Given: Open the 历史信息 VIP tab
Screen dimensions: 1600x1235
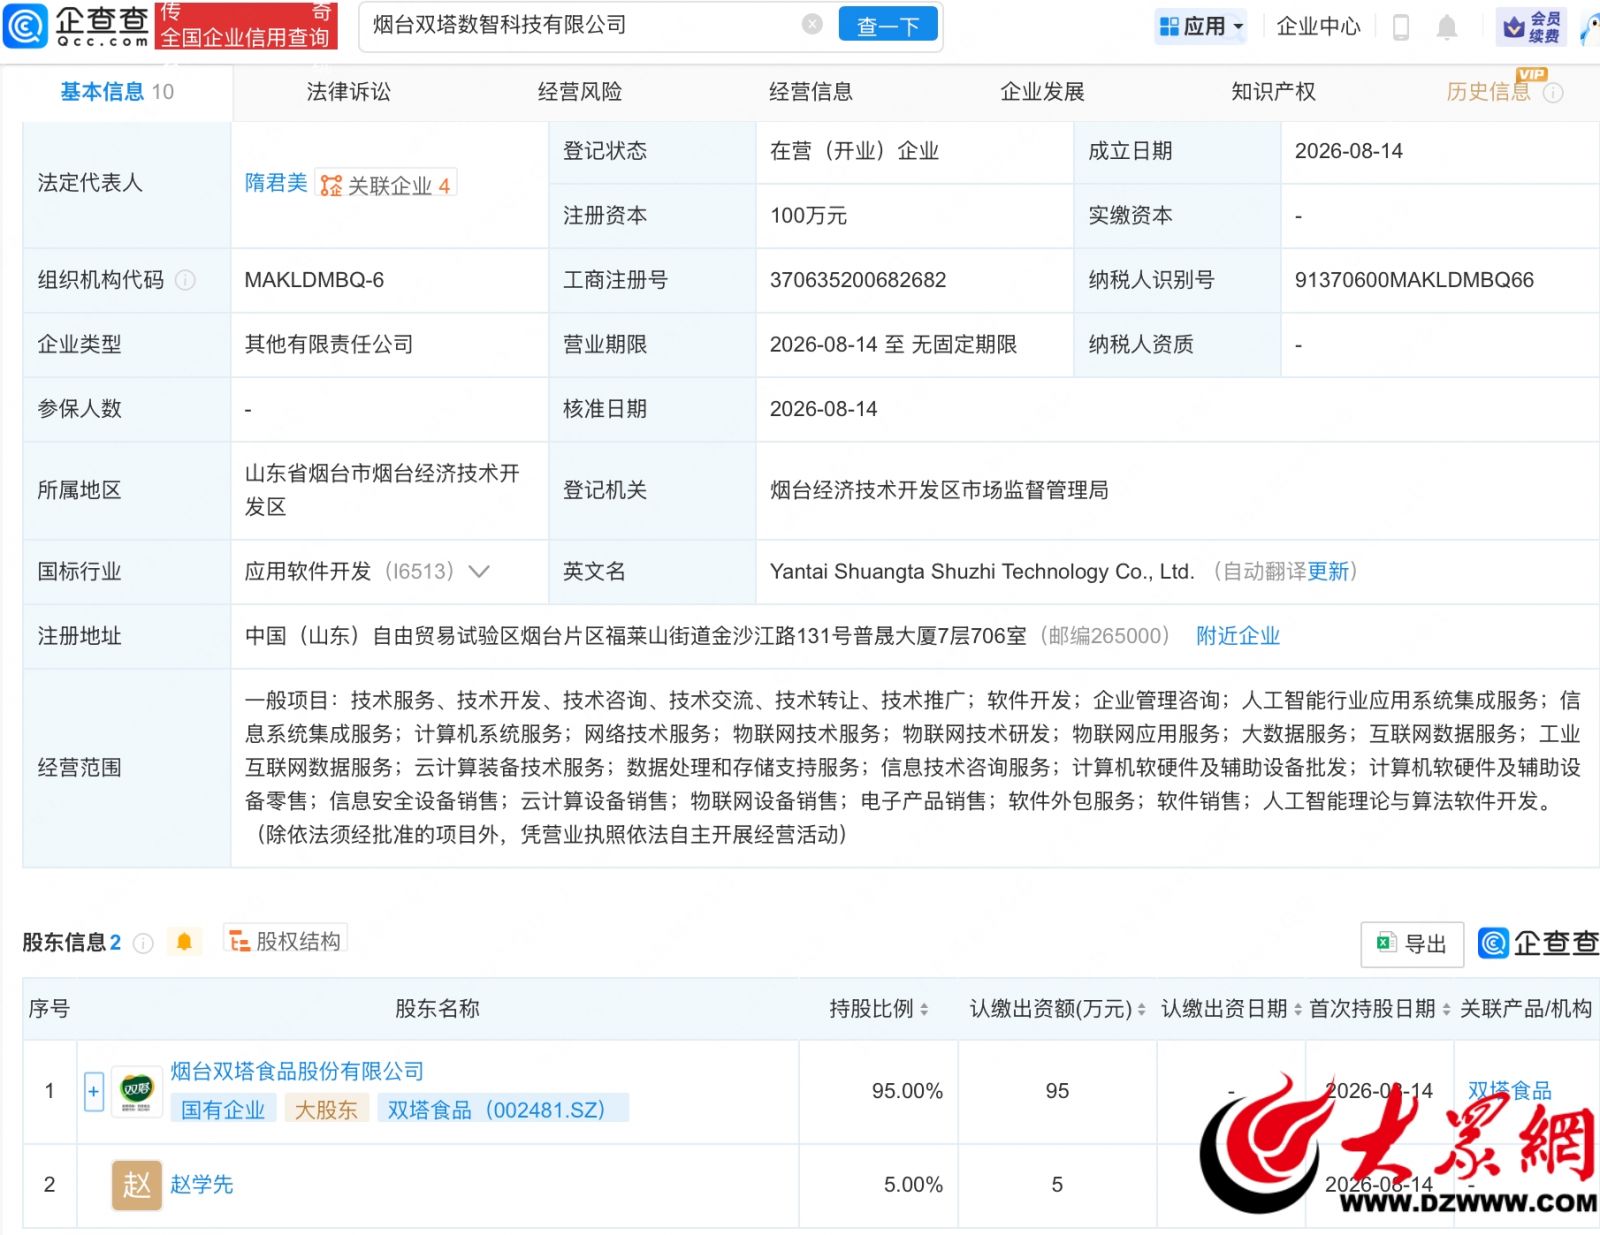Looking at the screenshot, I should (x=1488, y=92).
